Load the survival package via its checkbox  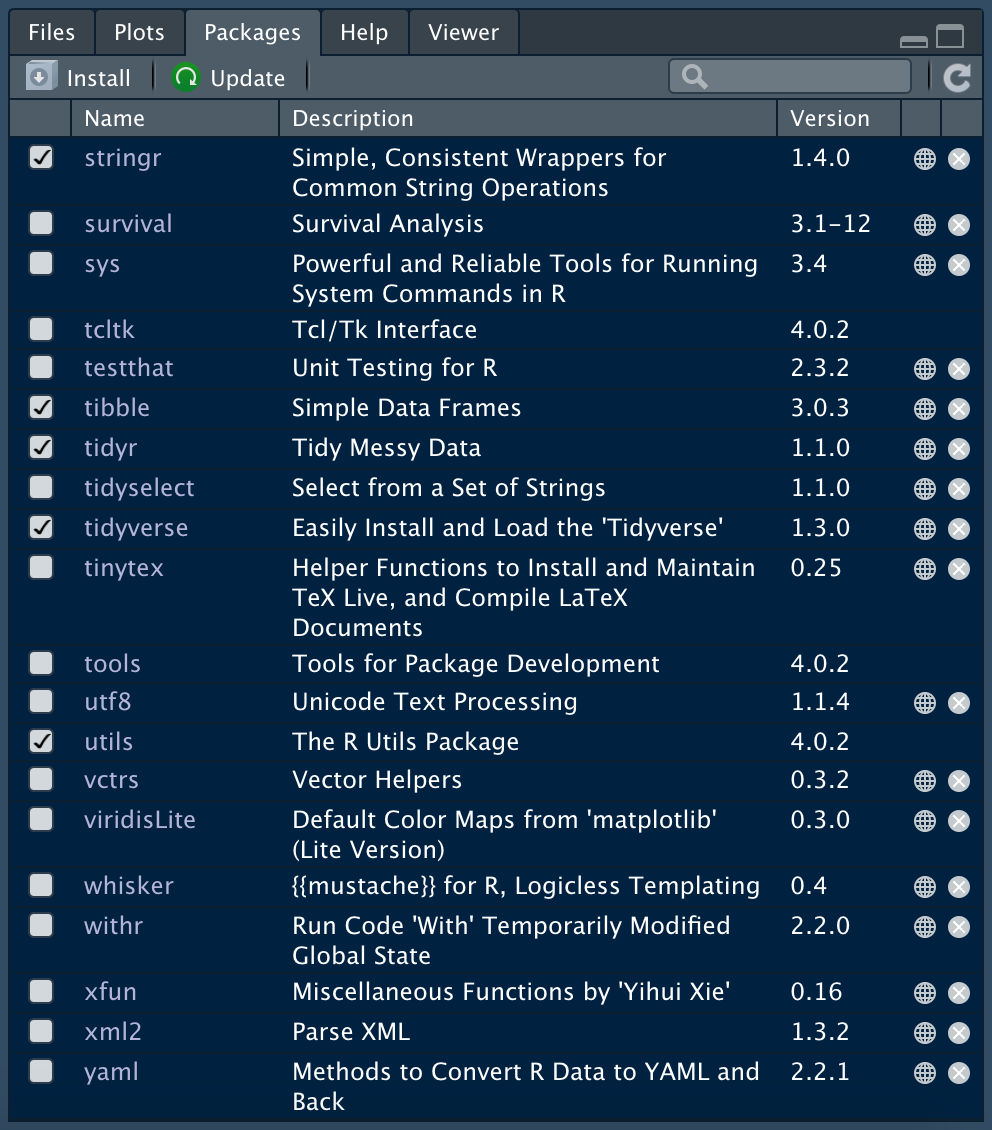click(41, 223)
